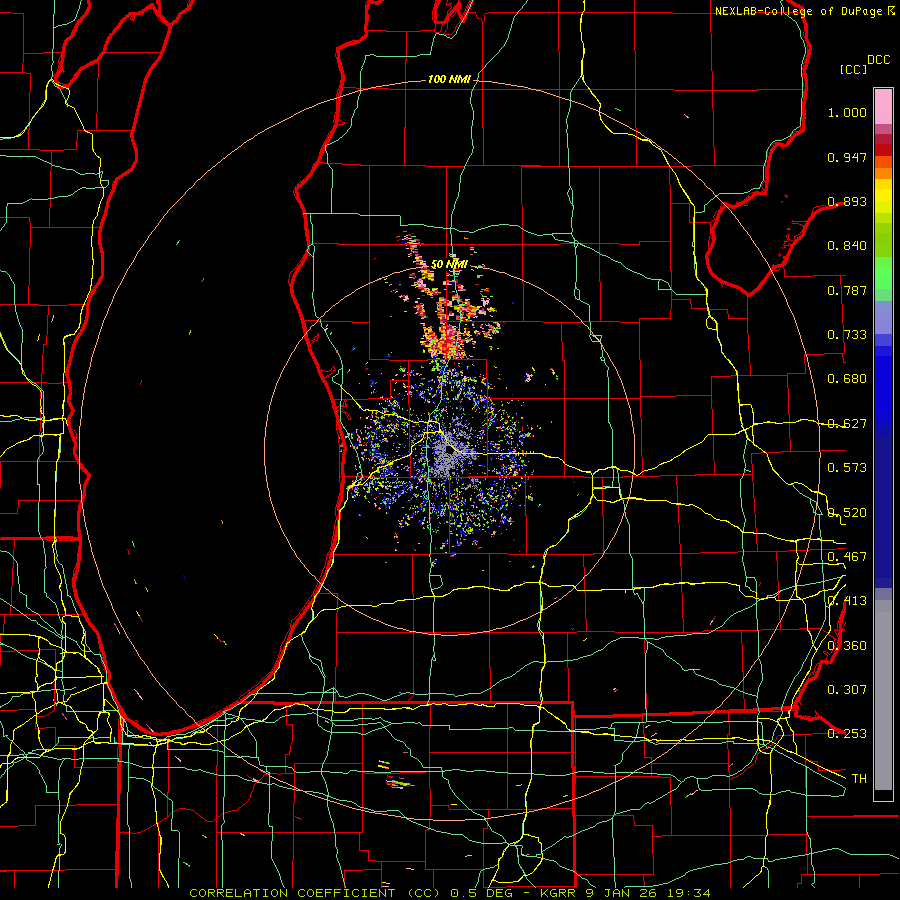Pick the bright green segment of the color scale

(x=883, y=273)
